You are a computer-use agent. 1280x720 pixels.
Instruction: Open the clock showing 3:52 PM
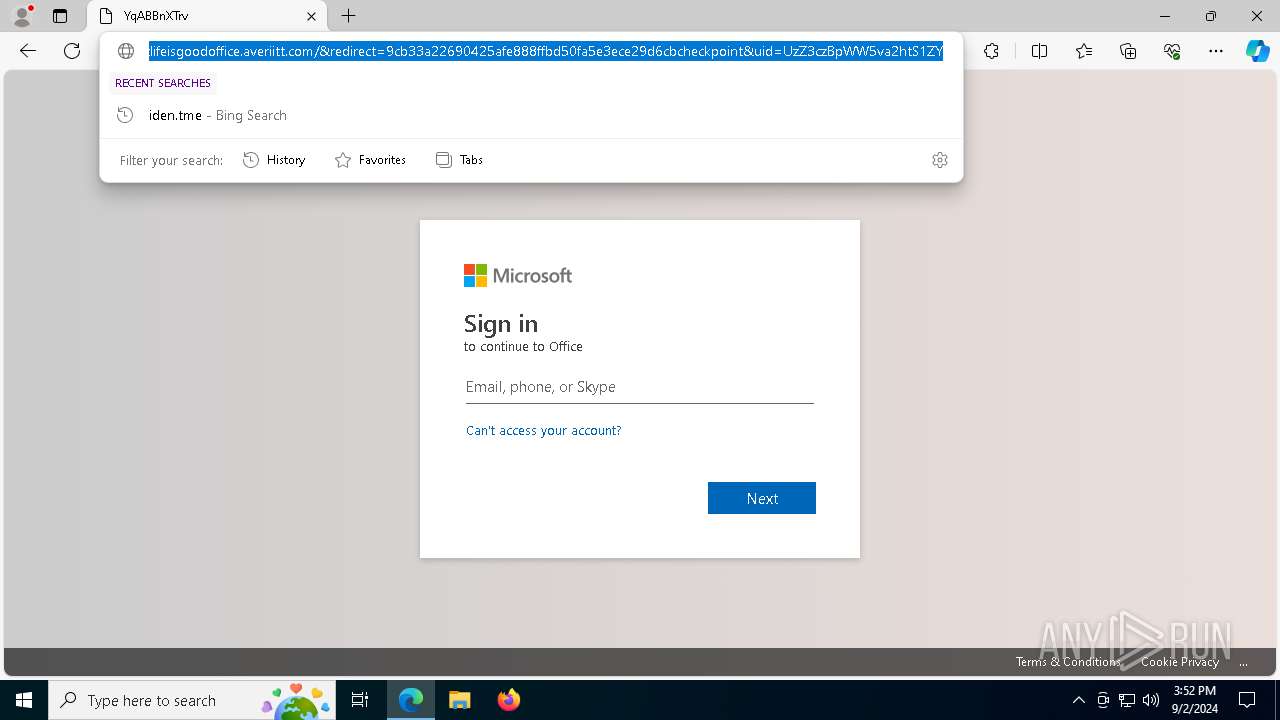(1195, 700)
